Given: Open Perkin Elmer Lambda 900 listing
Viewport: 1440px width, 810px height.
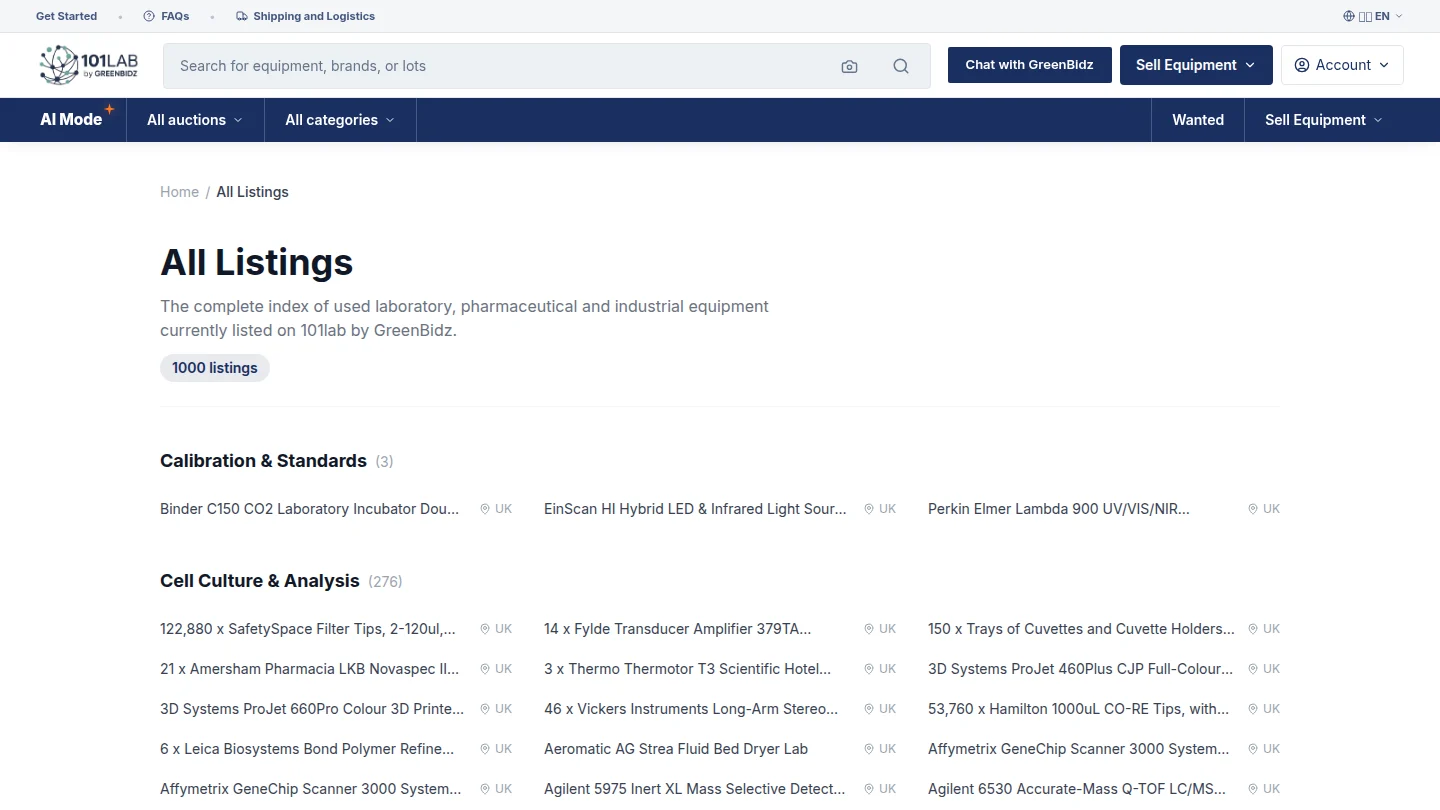Looking at the screenshot, I should (1059, 509).
